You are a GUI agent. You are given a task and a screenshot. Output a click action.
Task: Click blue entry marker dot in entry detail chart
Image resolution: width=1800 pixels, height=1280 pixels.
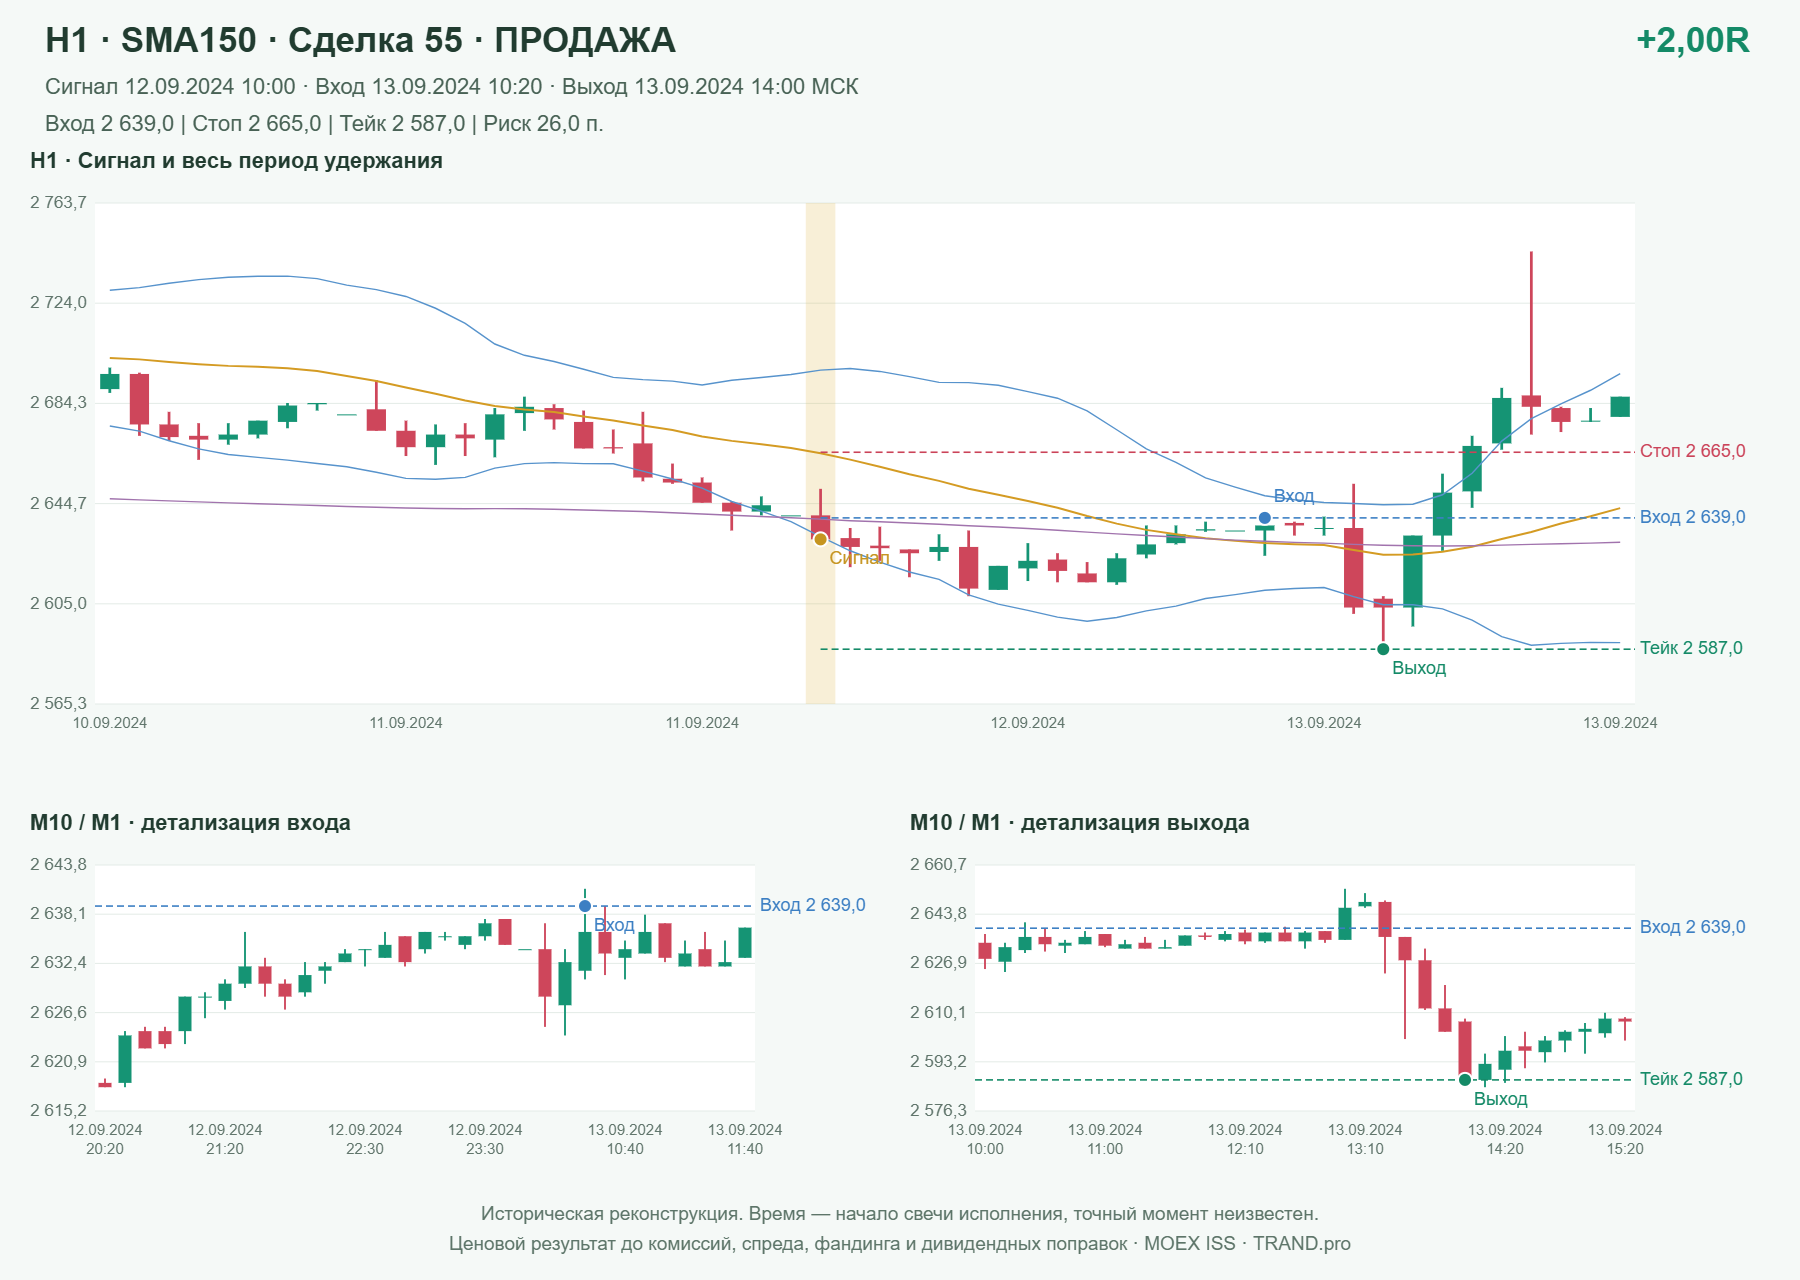click(x=585, y=906)
